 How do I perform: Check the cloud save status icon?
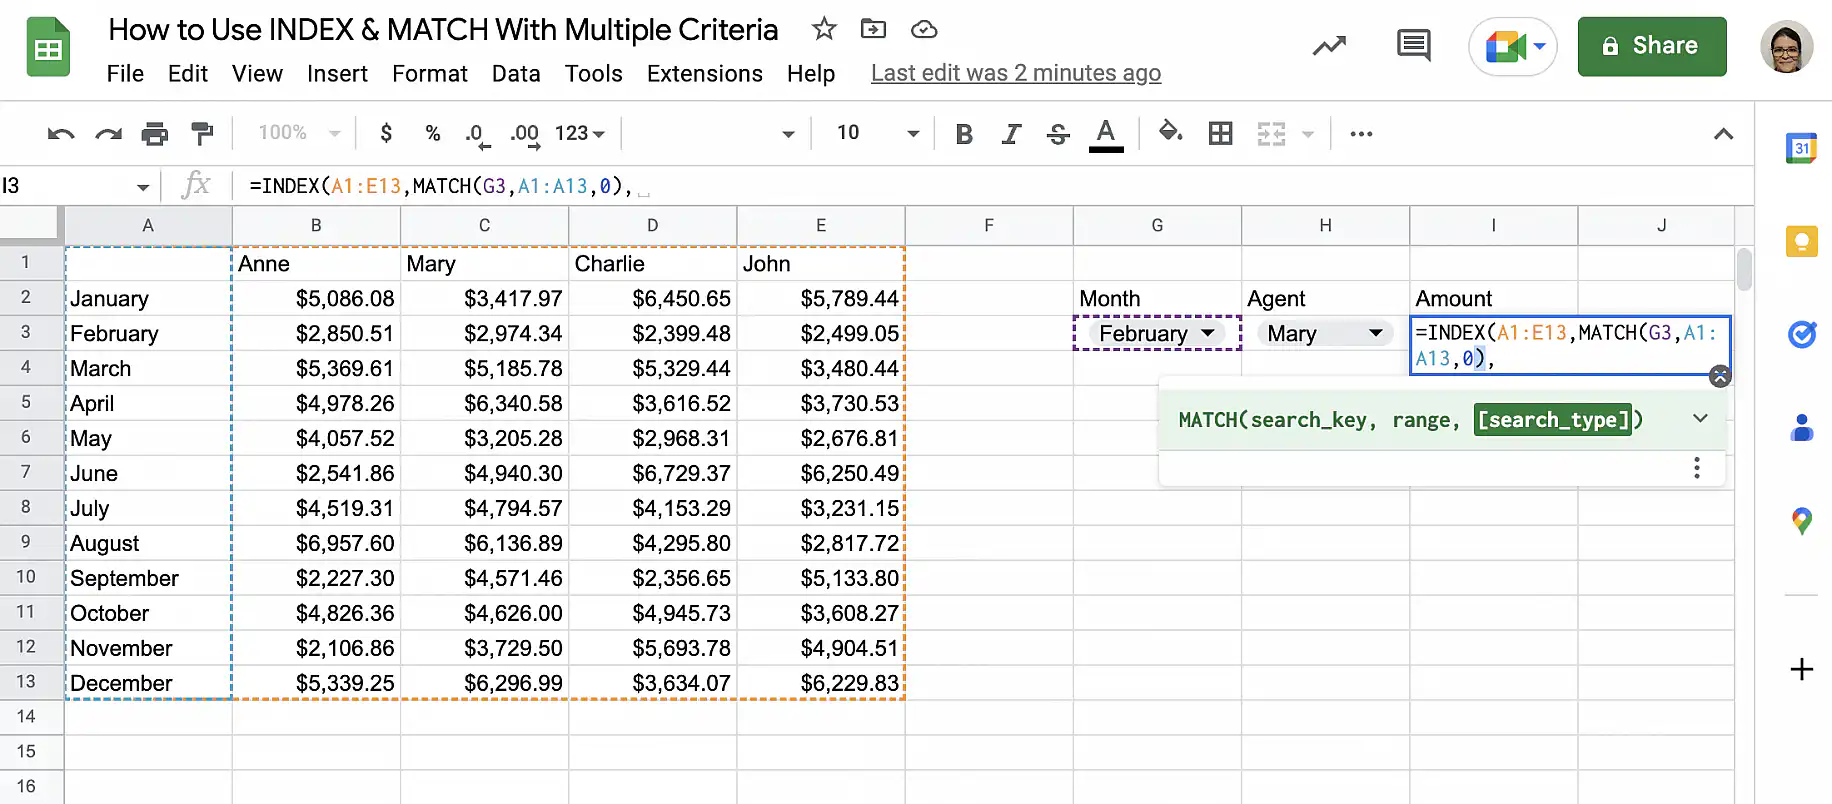tap(924, 29)
